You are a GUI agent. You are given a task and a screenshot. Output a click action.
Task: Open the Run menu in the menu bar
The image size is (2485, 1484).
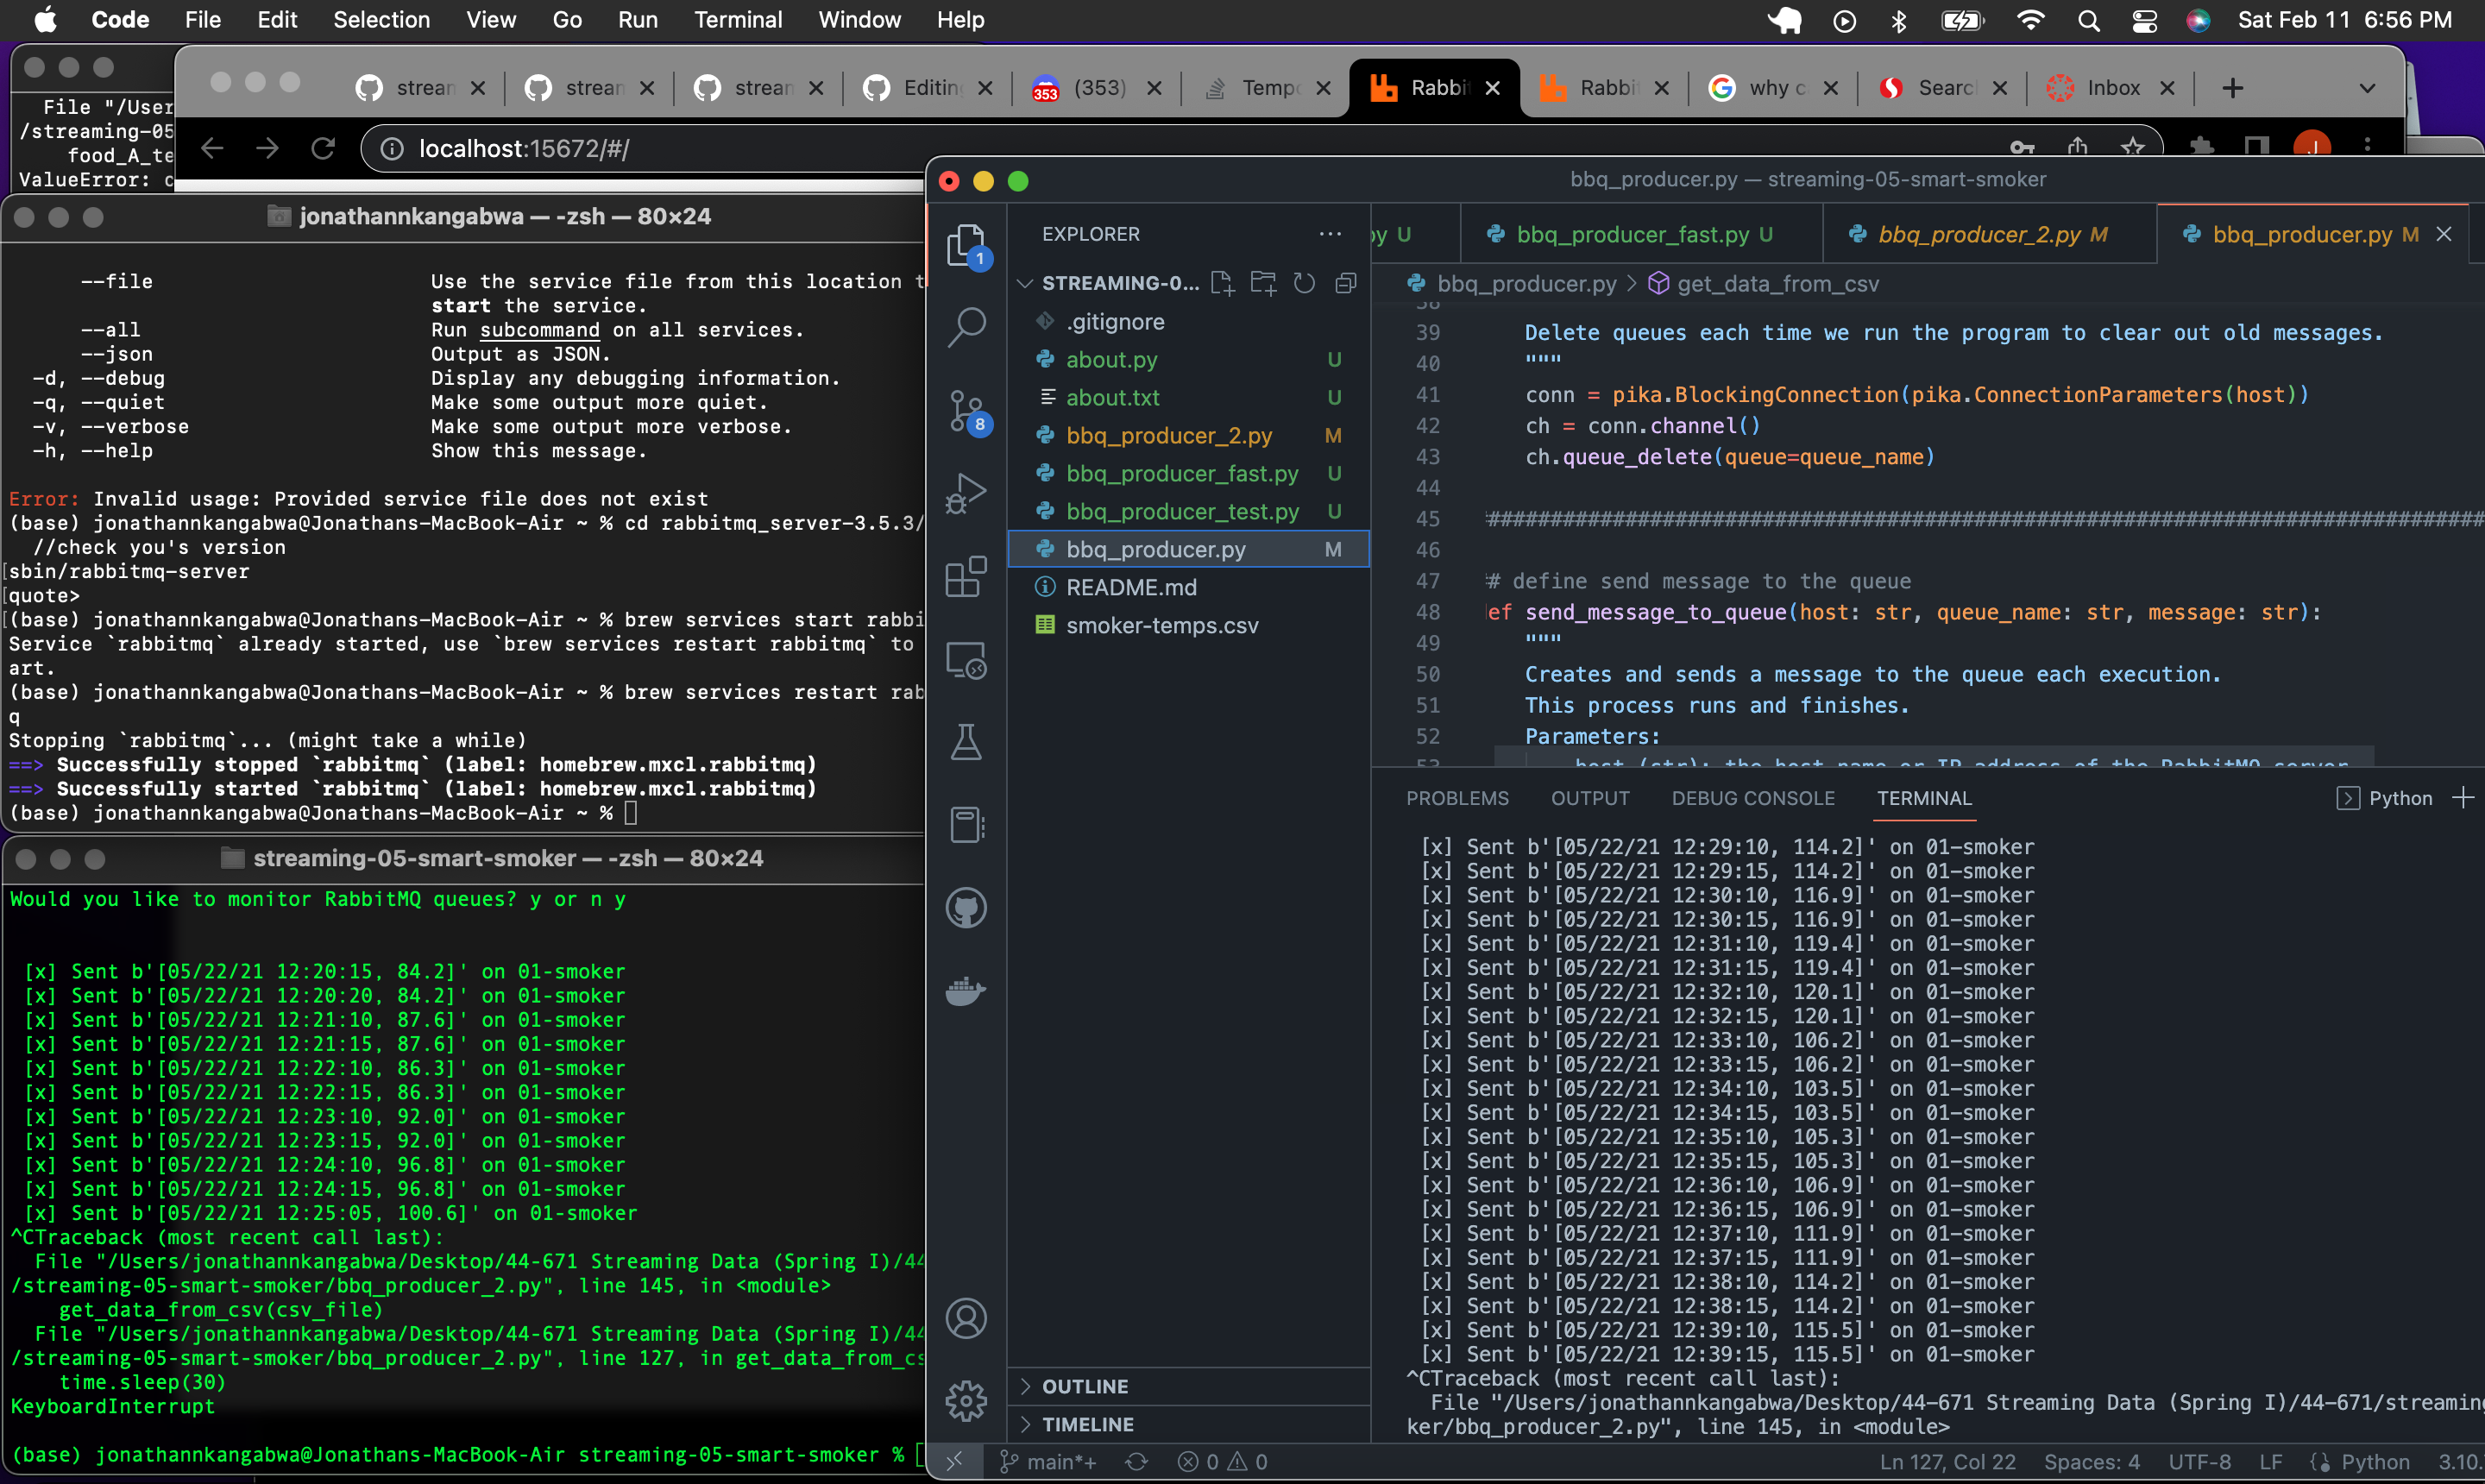[637, 19]
